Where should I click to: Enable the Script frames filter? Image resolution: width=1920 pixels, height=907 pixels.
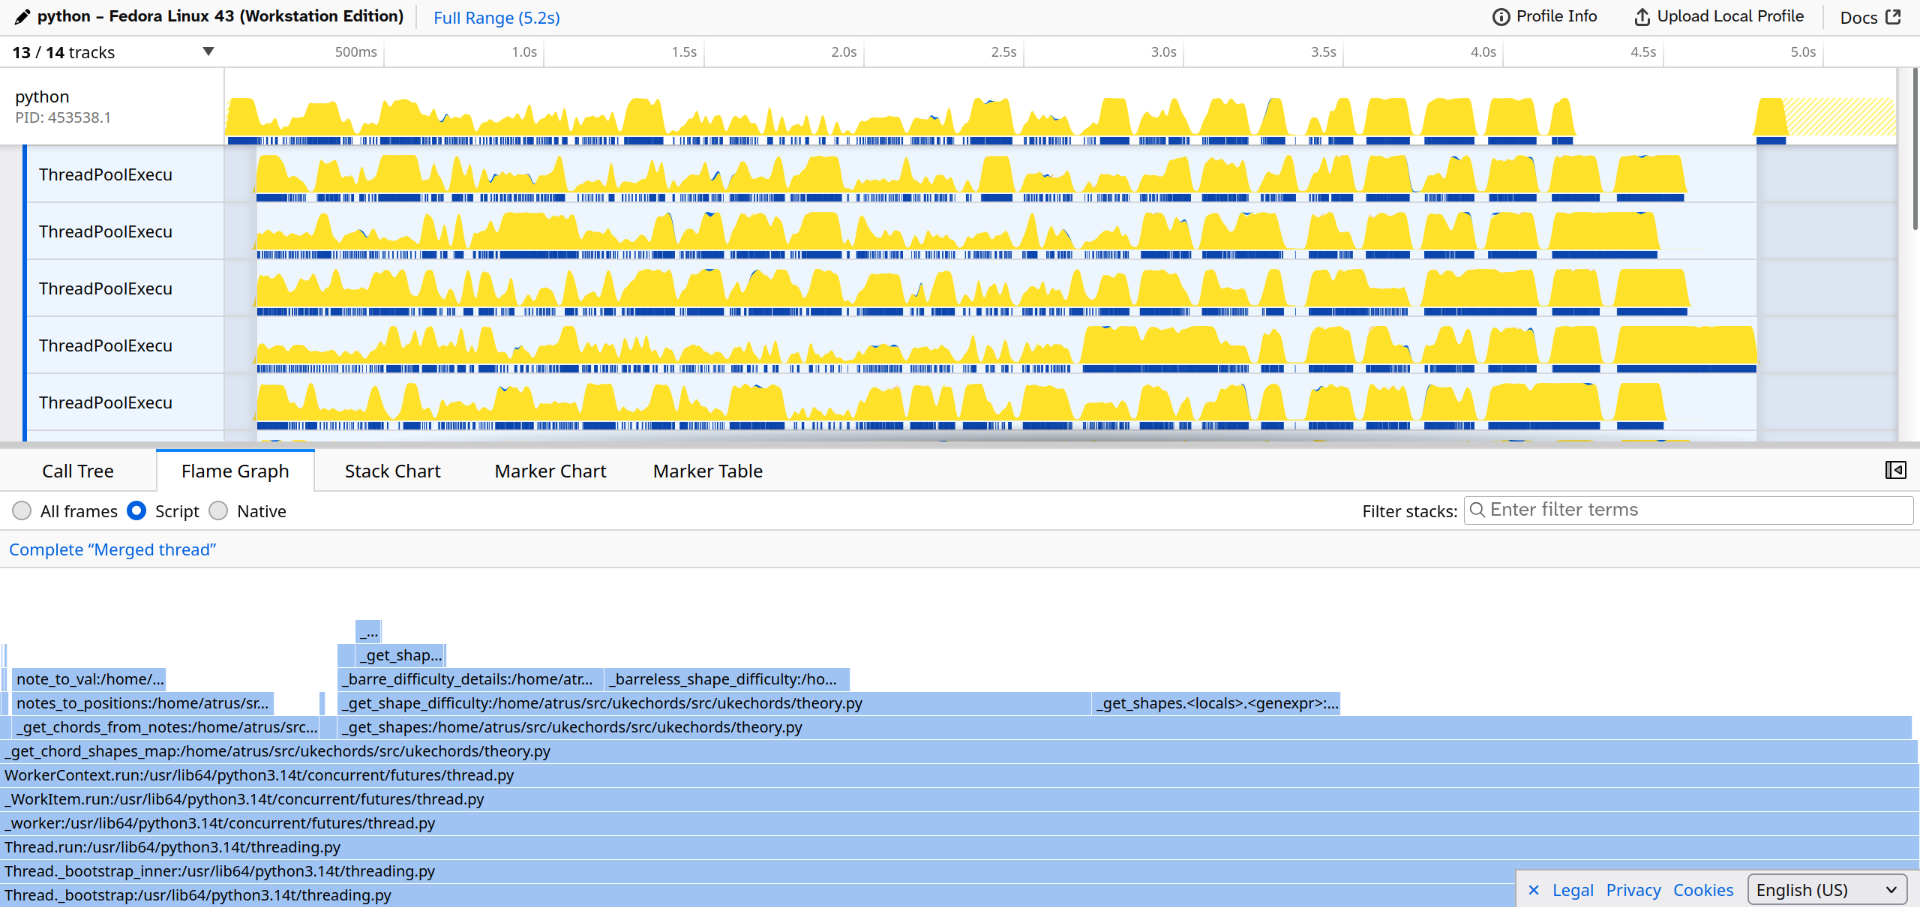coord(137,511)
